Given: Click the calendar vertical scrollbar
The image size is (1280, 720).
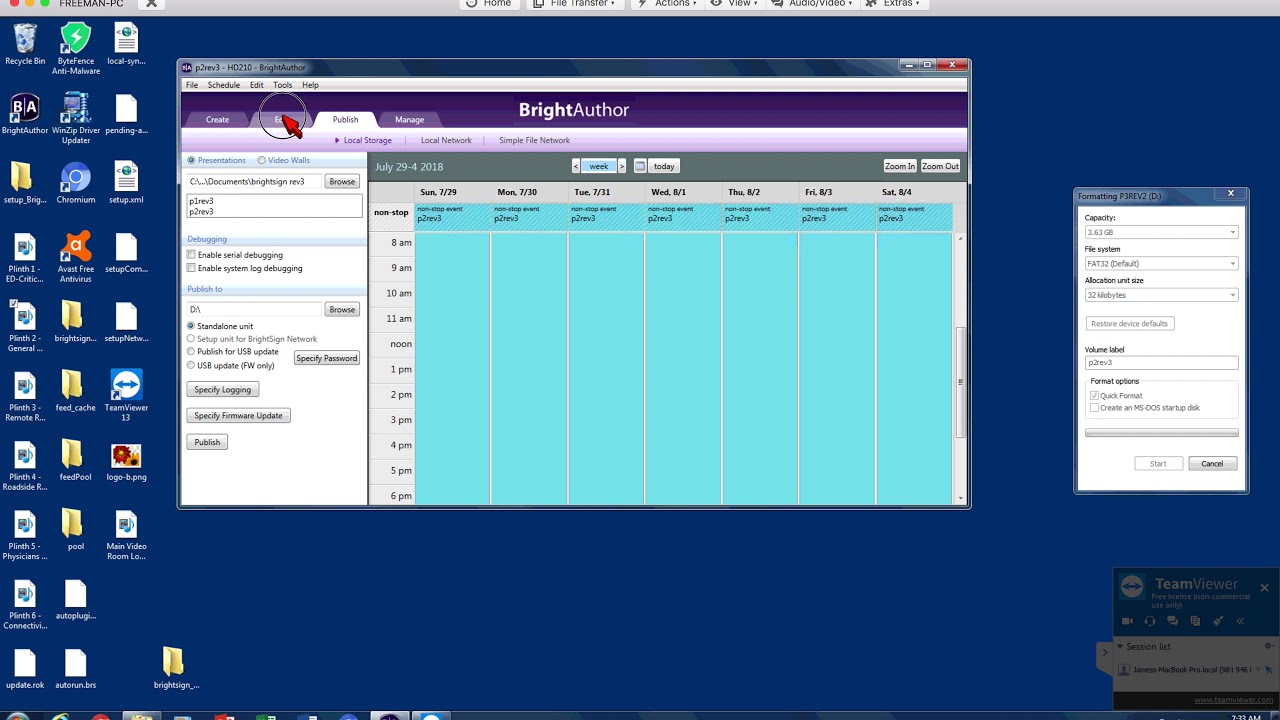Looking at the screenshot, I should click(x=961, y=381).
